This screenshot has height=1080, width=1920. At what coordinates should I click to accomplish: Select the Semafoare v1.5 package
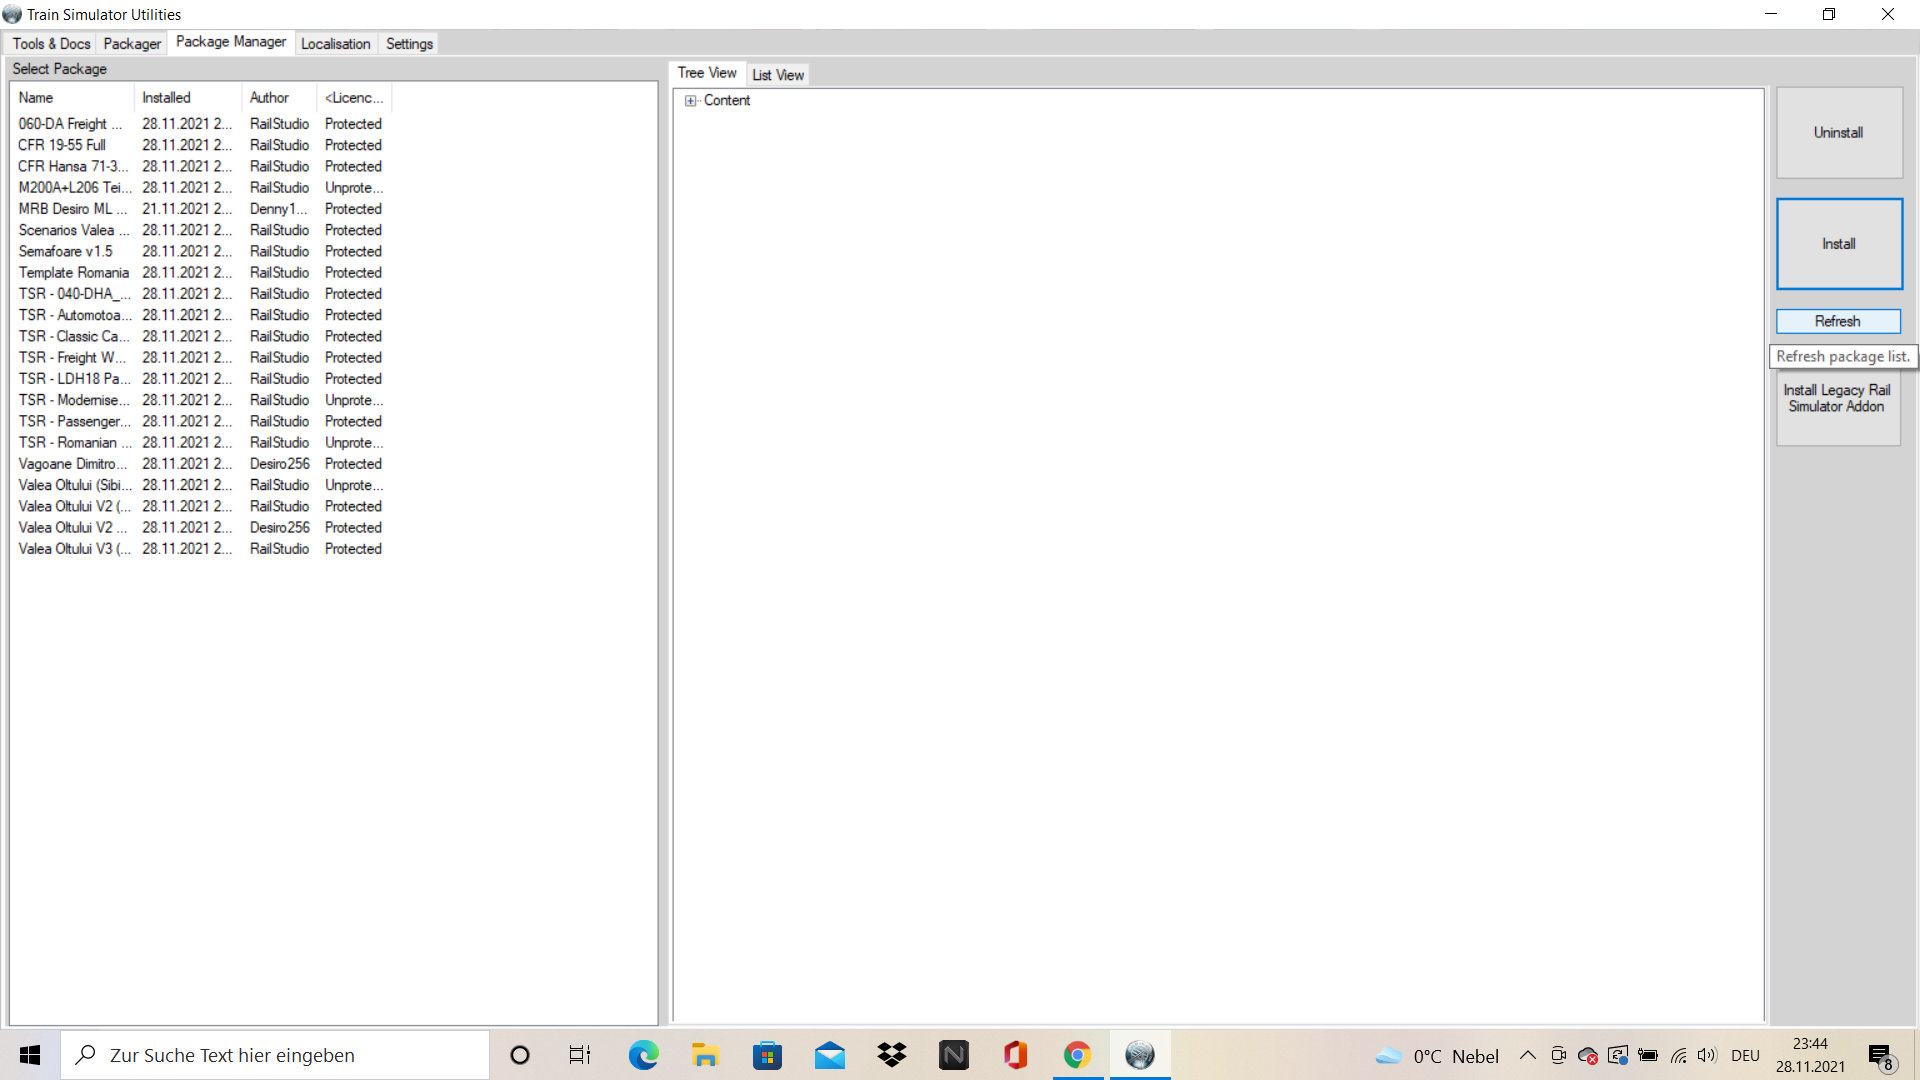coord(200,251)
